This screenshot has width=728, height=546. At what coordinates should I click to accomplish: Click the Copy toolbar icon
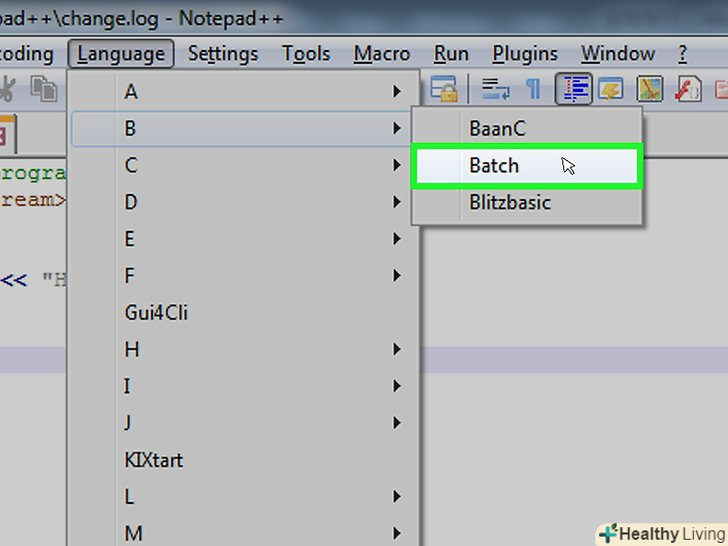(x=44, y=88)
